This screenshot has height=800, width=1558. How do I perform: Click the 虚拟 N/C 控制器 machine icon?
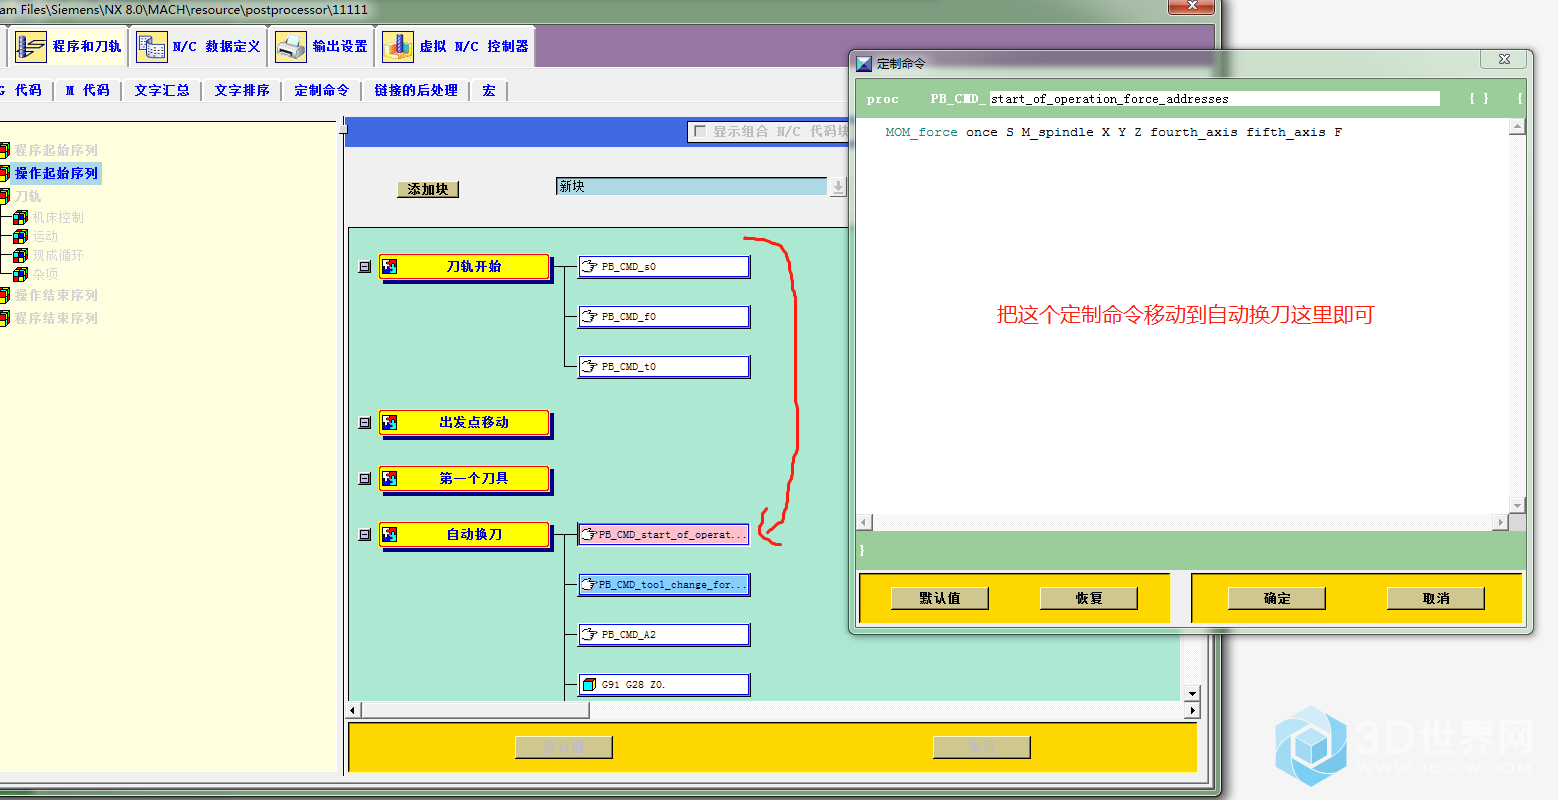coord(398,47)
